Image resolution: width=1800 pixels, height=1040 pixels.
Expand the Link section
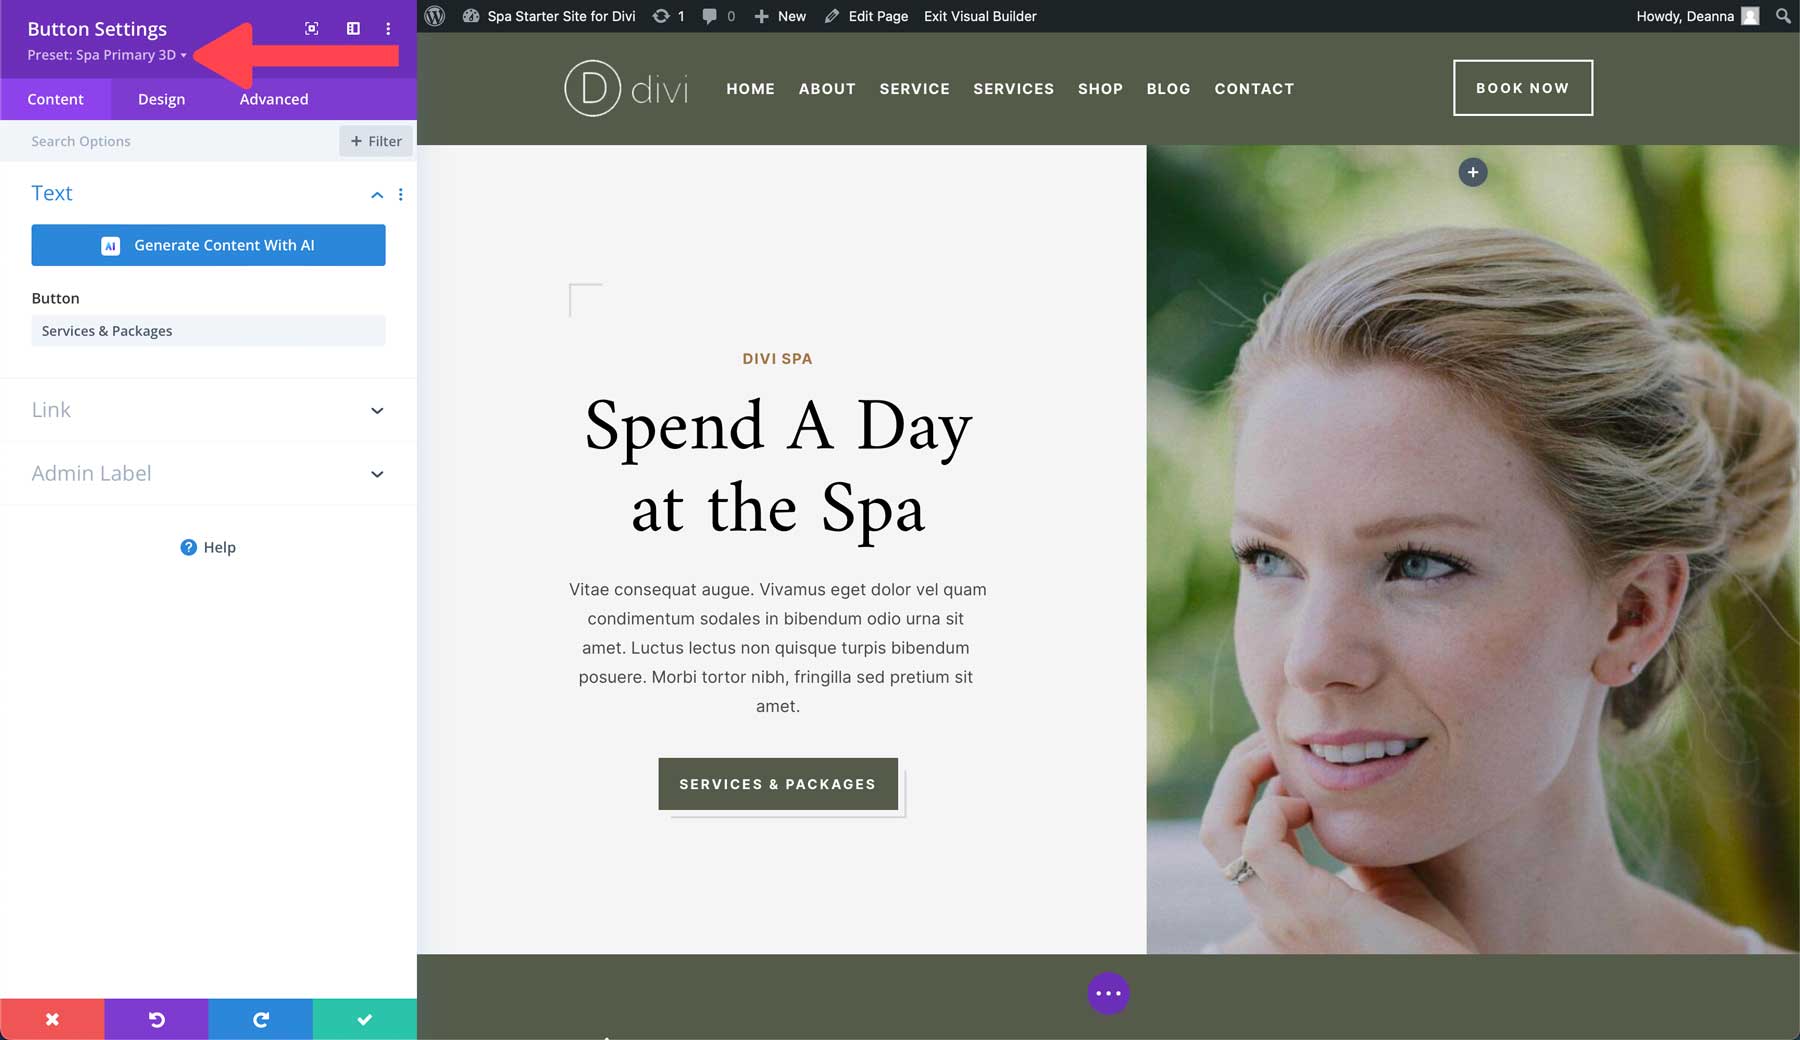[x=208, y=410]
